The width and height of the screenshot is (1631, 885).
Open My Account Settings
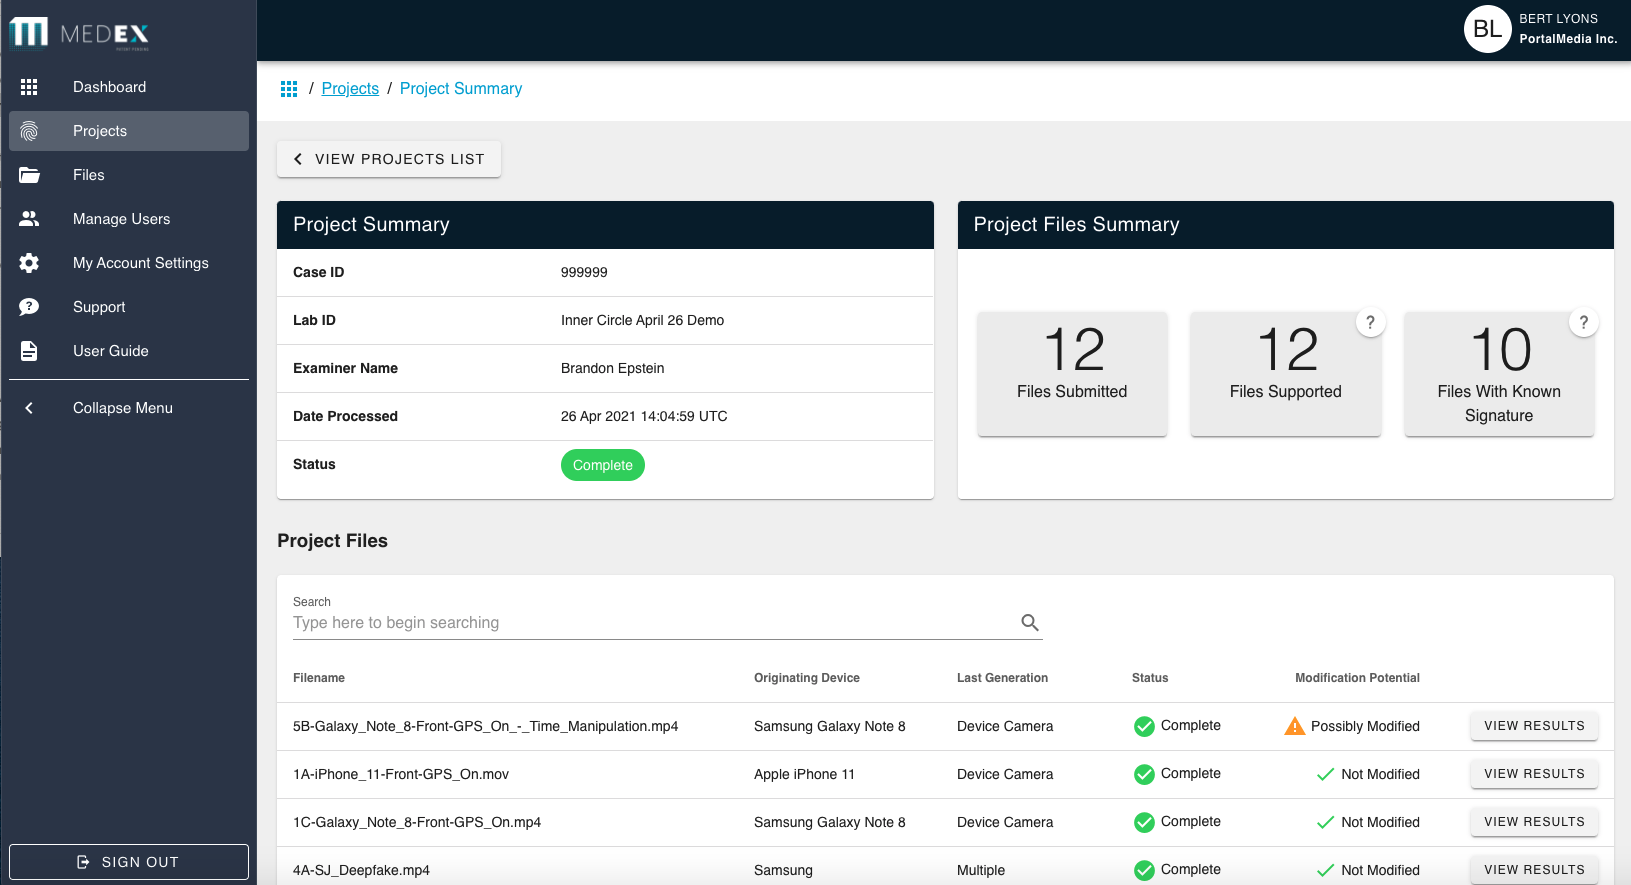(129, 263)
